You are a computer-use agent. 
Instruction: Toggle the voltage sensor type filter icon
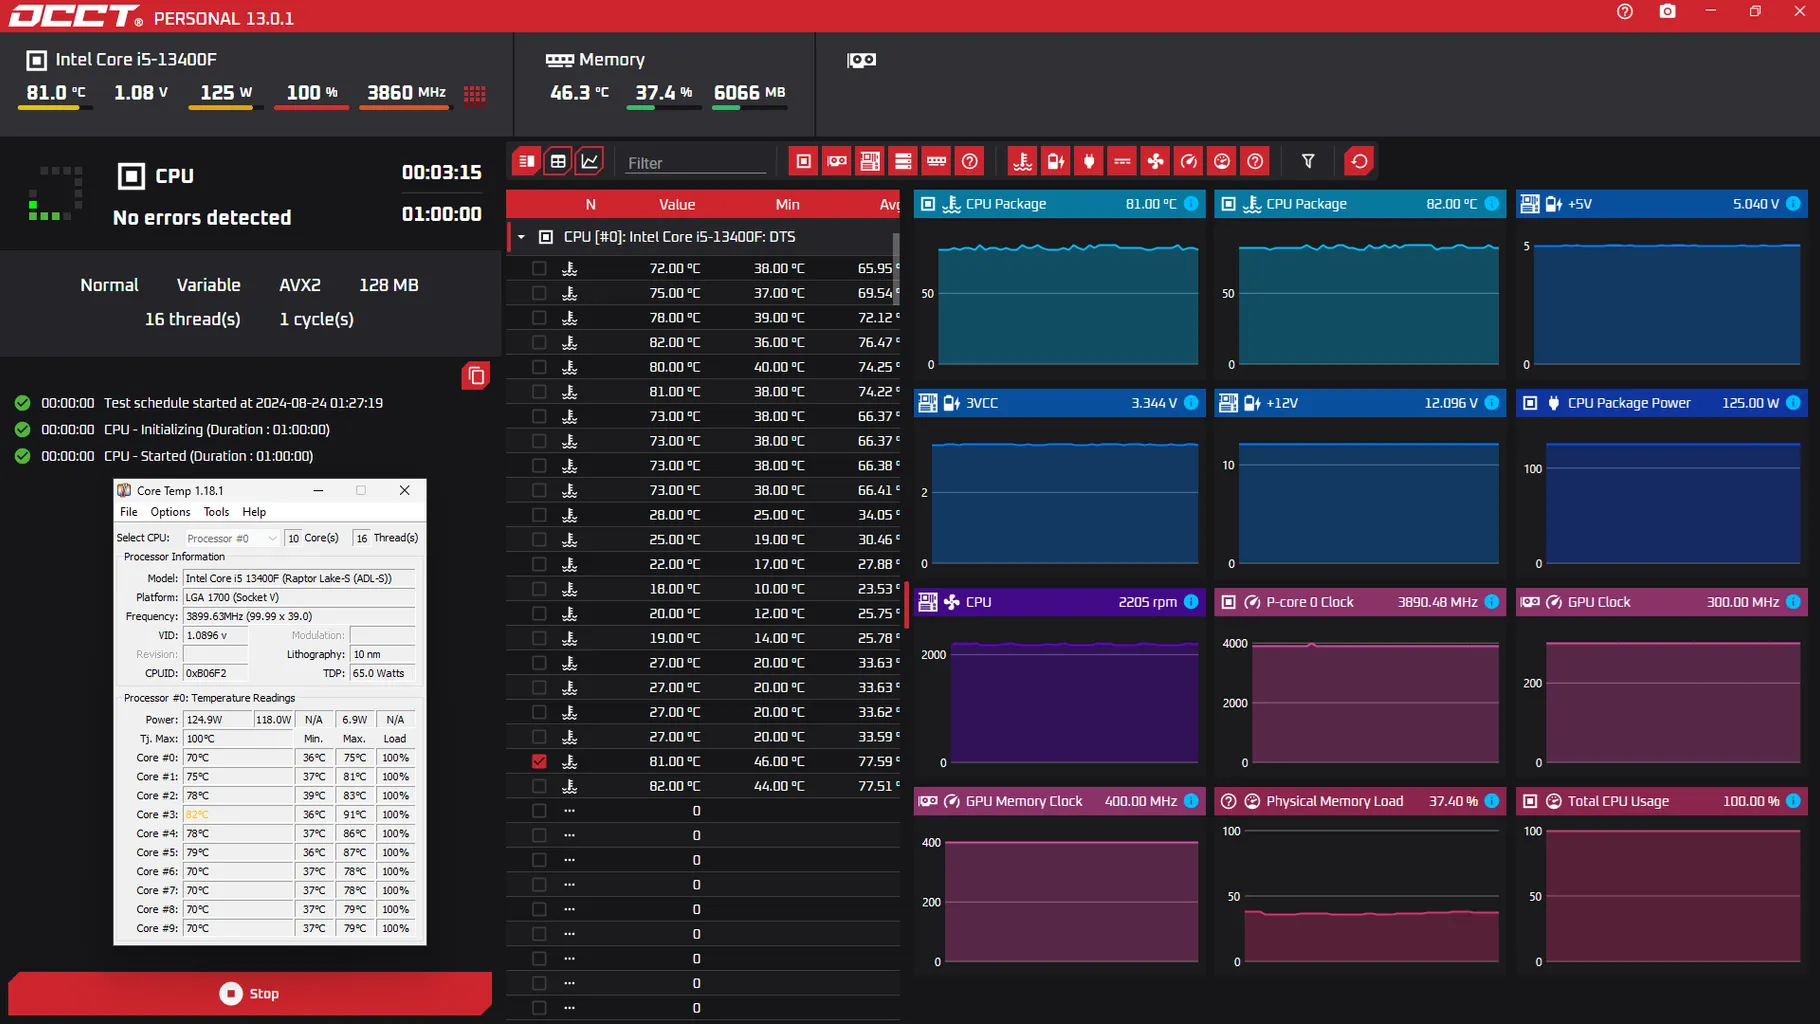pyautogui.click(x=1055, y=161)
